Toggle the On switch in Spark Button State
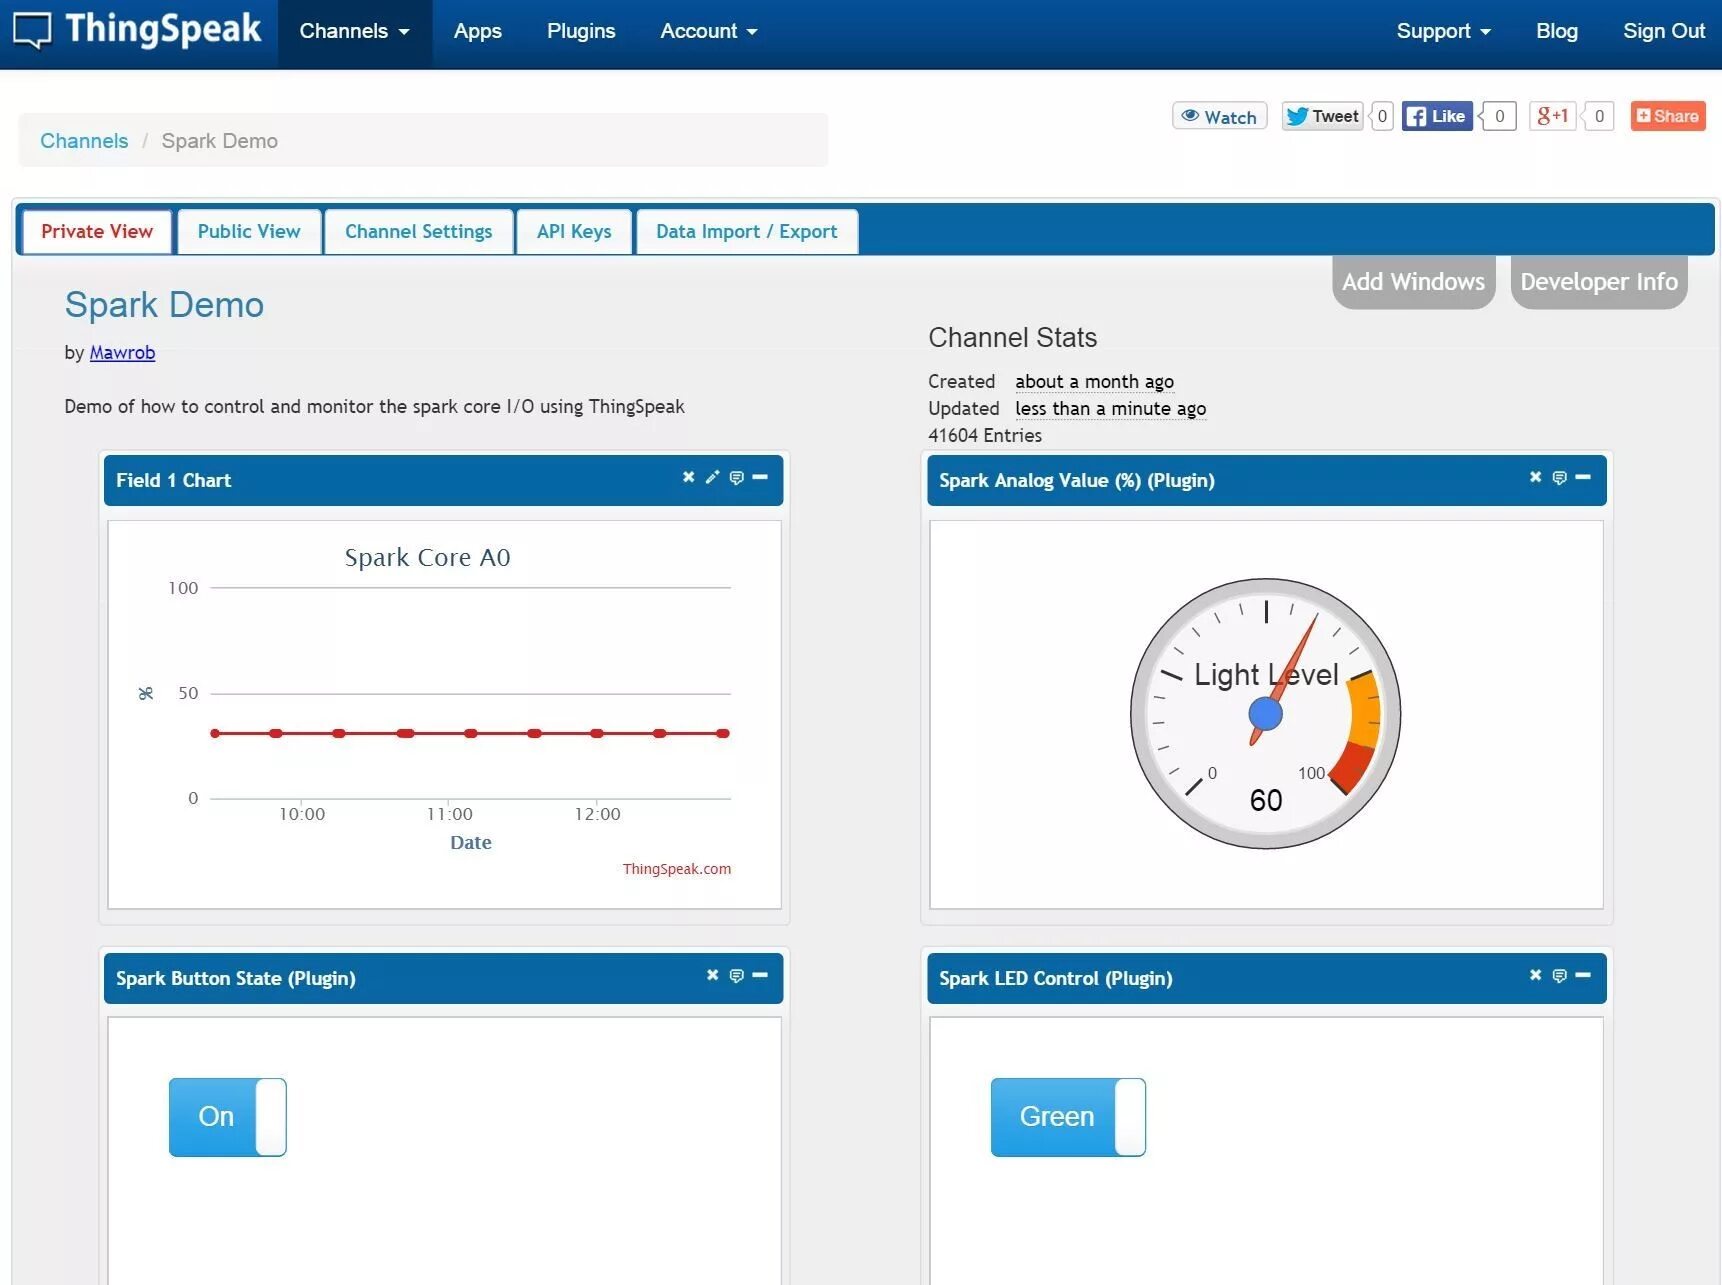Viewport: 1722px width, 1285px height. click(227, 1117)
